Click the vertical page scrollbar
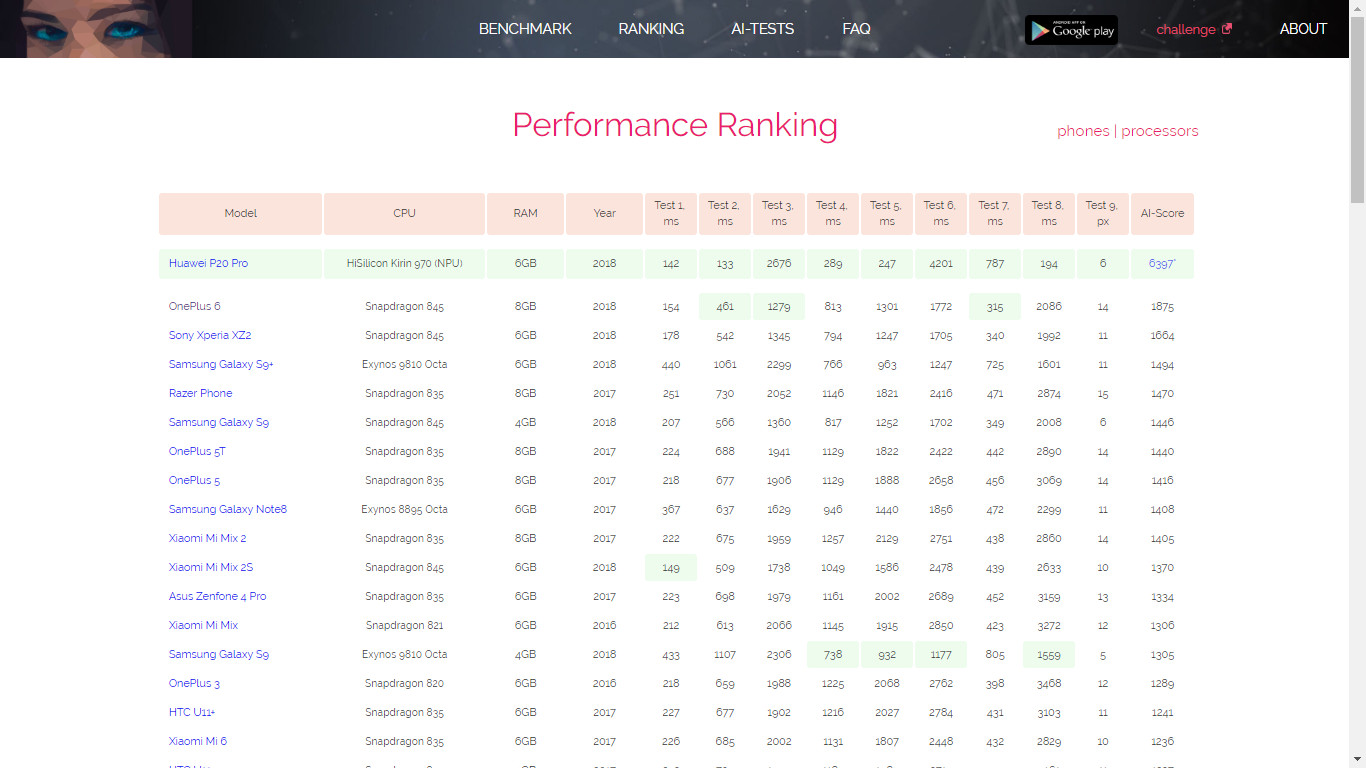 tap(1357, 400)
